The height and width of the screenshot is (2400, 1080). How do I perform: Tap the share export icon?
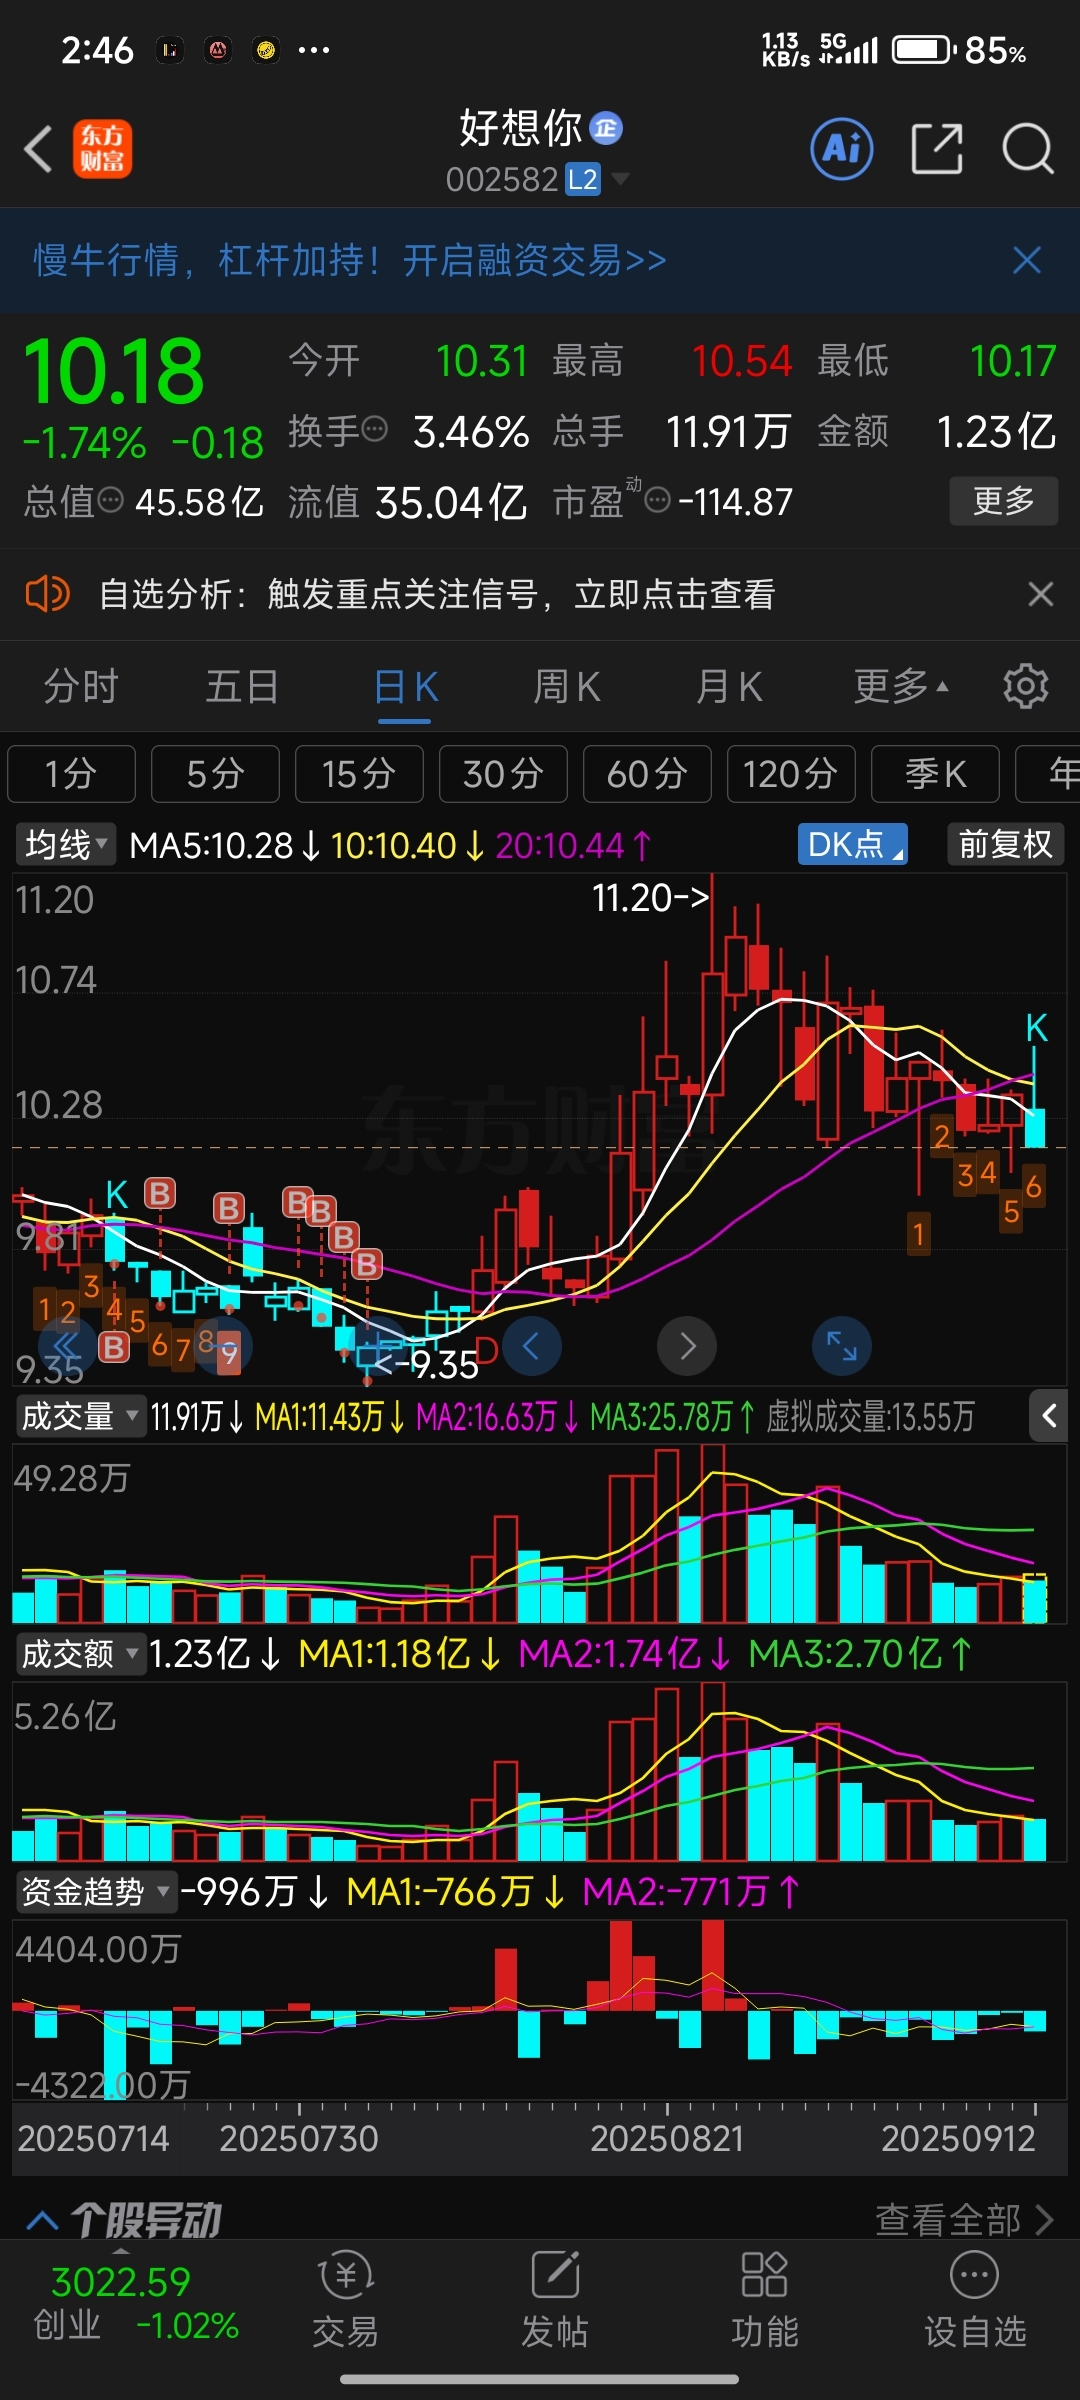point(937,149)
